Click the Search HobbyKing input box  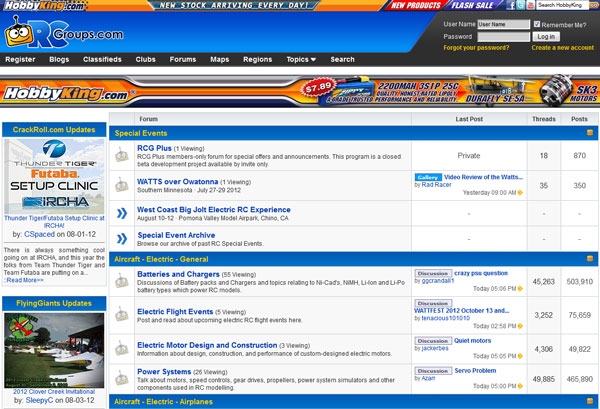coord(562,5)
